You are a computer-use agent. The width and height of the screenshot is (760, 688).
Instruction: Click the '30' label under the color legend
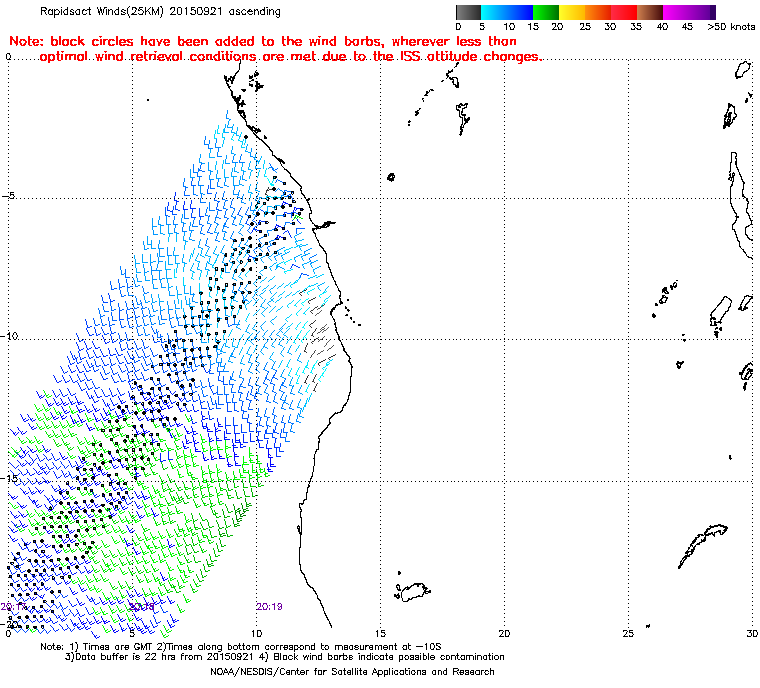click(610, 27)
